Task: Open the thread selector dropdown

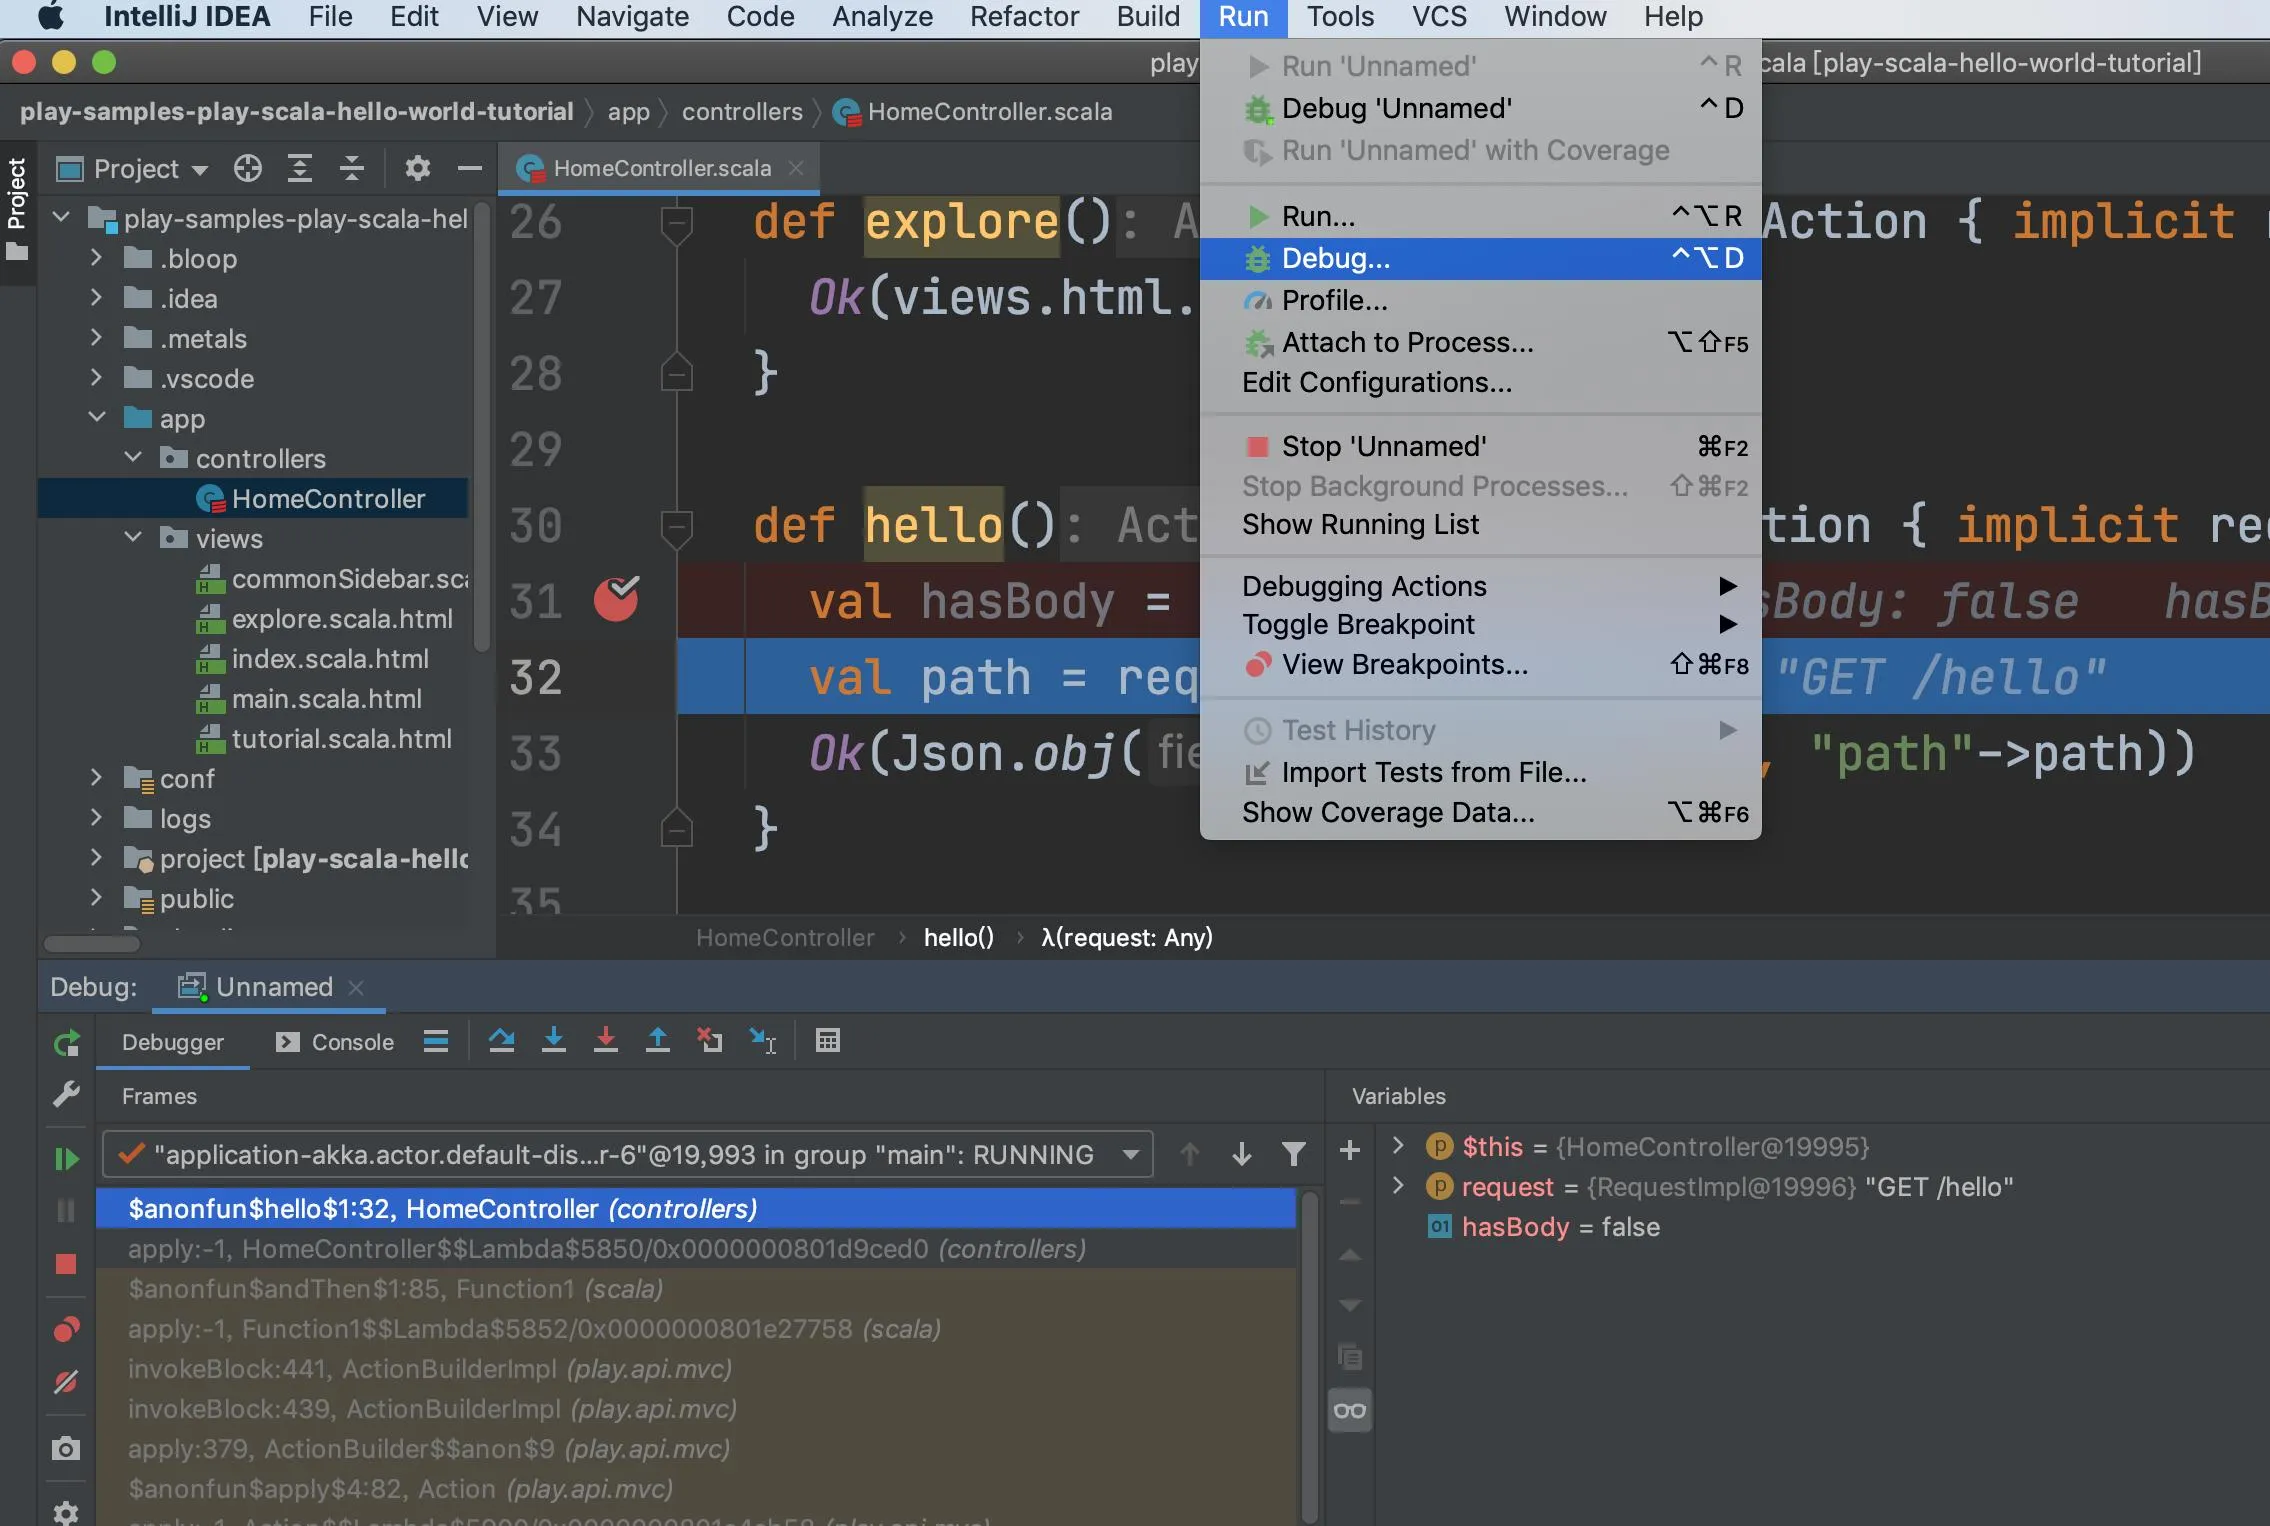Action: (1130, 1155)
